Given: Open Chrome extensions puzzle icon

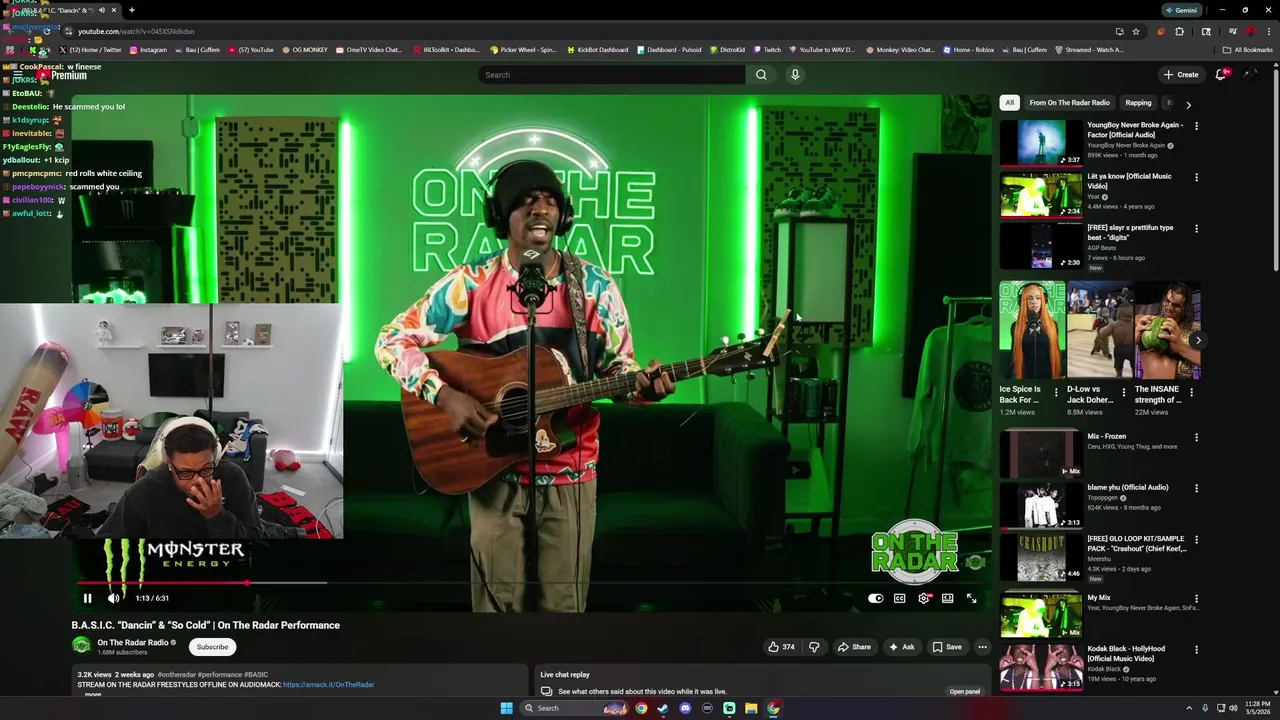Looking at the screenshot, I should pos(1179,31).
